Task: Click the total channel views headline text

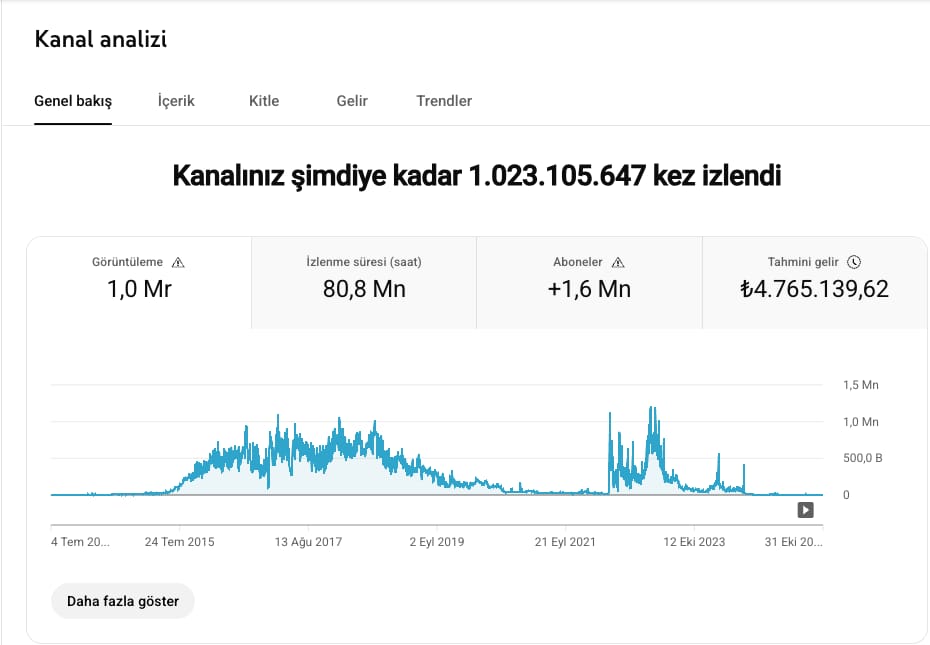Action: pos(476,176)
